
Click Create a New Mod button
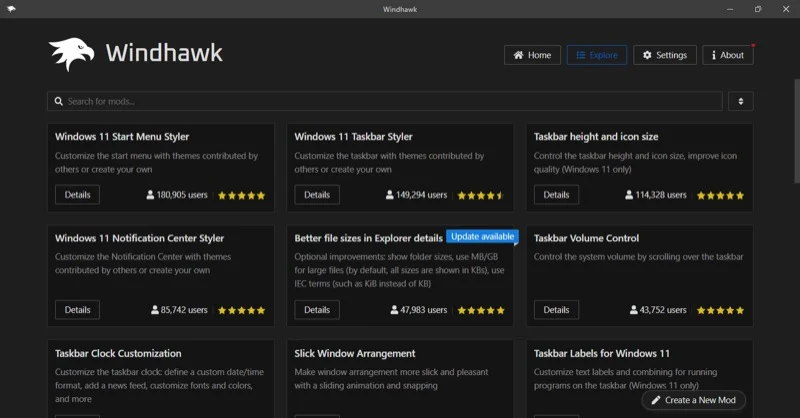[x=694, y=400]
